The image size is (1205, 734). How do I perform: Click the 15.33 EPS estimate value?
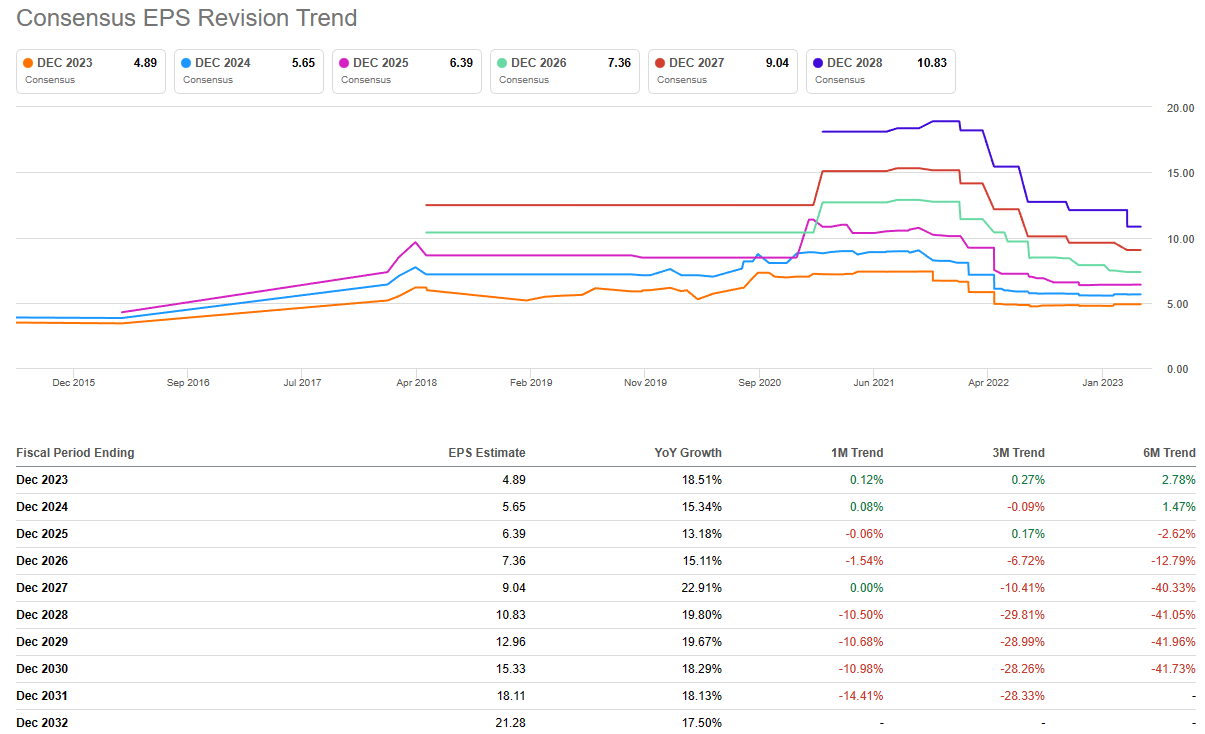click(511, 669)
